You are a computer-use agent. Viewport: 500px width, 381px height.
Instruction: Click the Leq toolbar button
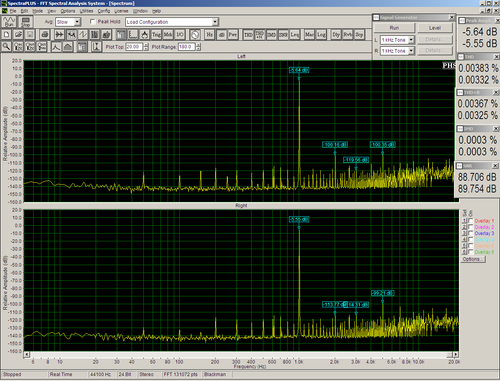[295, 34]
